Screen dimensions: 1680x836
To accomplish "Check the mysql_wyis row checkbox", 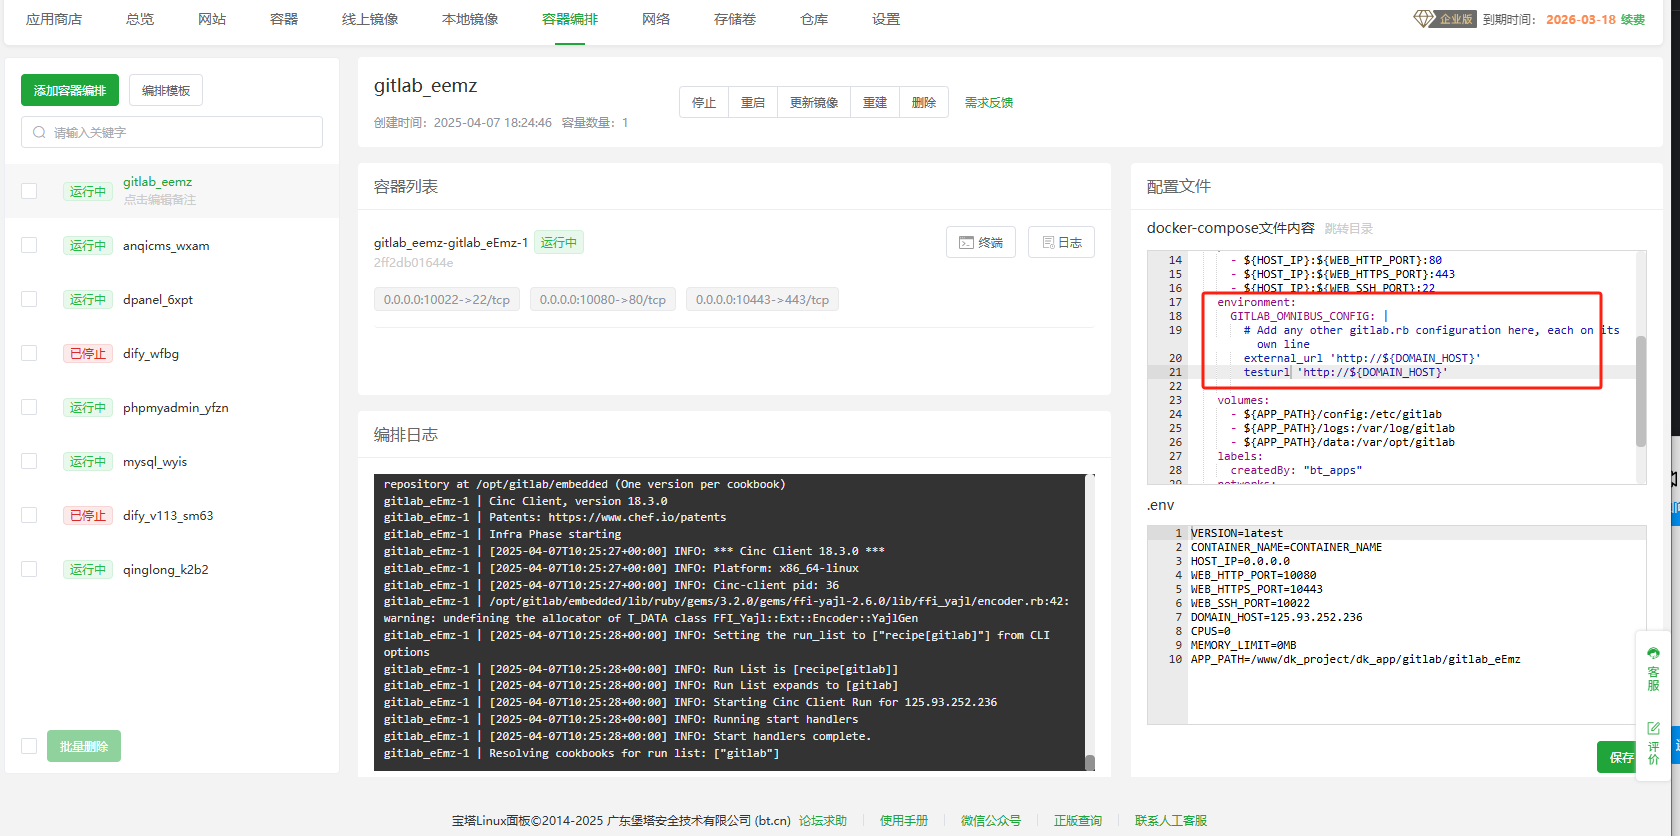I will [x=29, y=461].
